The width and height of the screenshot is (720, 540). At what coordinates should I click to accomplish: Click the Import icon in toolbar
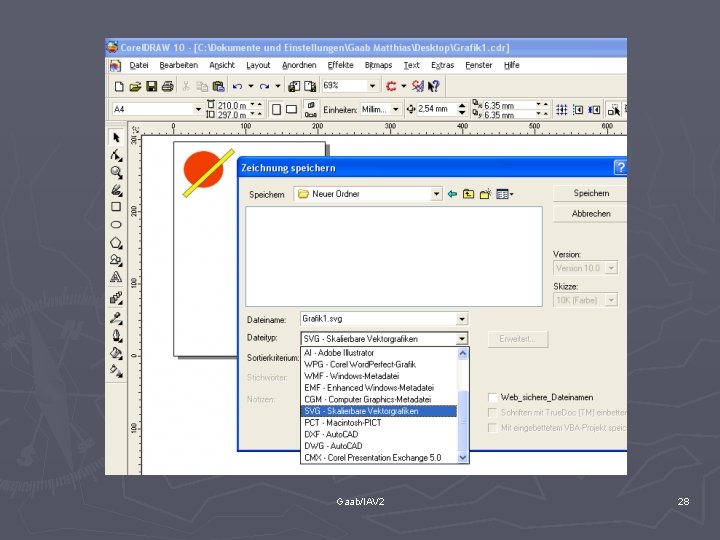pyautogui.click(x=294, y=86)
